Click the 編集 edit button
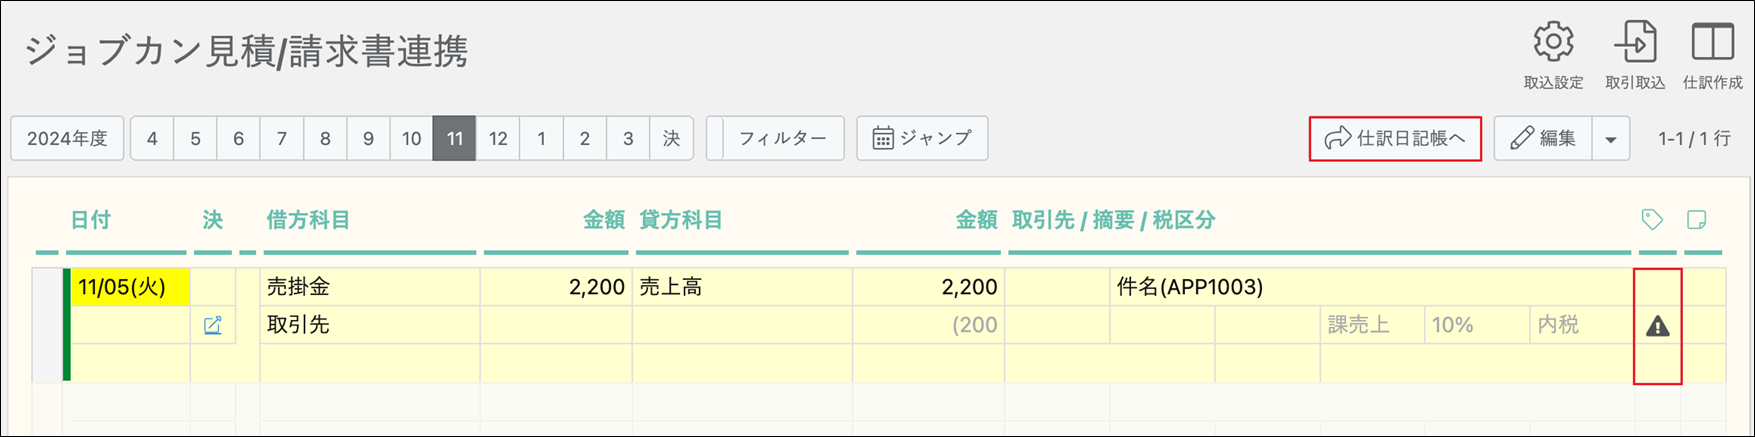The width and height of the screenshot is (1755, 437). [x=1543, y=138]
